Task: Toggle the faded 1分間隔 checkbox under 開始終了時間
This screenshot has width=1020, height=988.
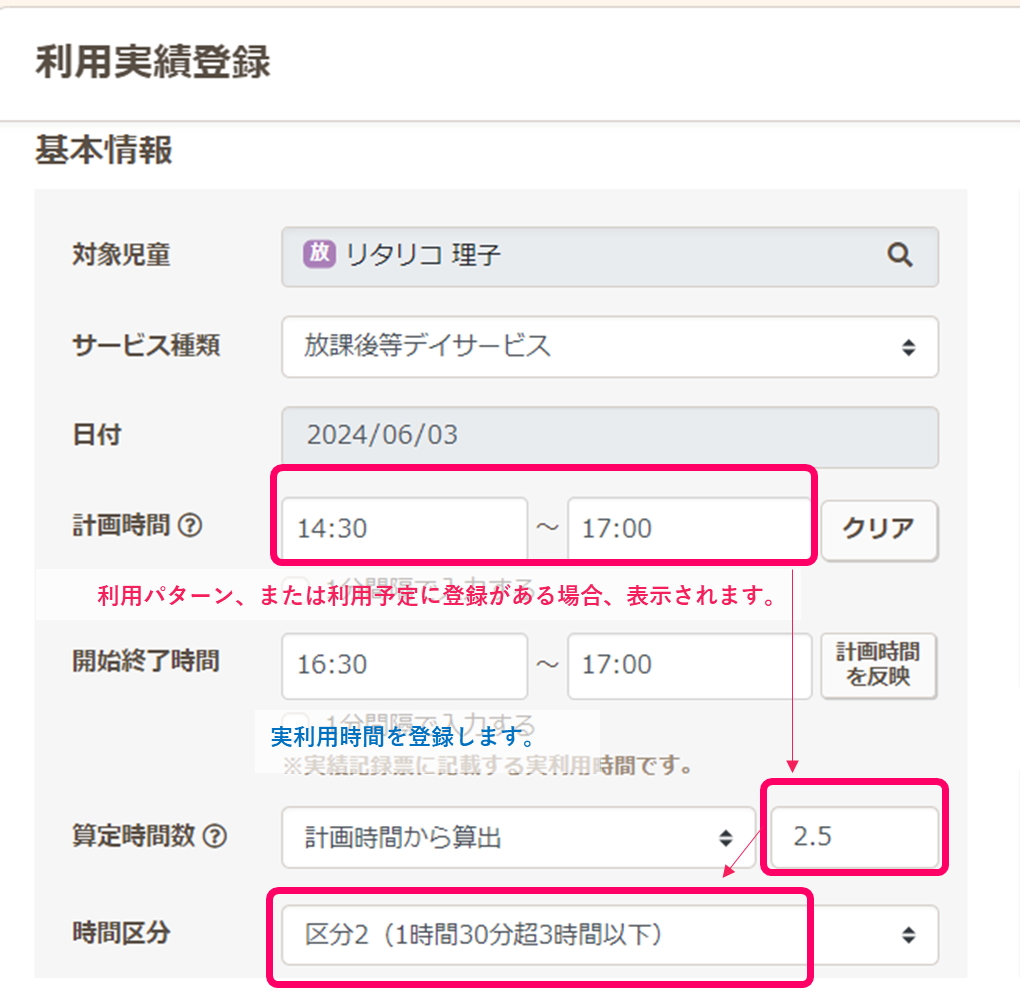Action: coord(296,722)
